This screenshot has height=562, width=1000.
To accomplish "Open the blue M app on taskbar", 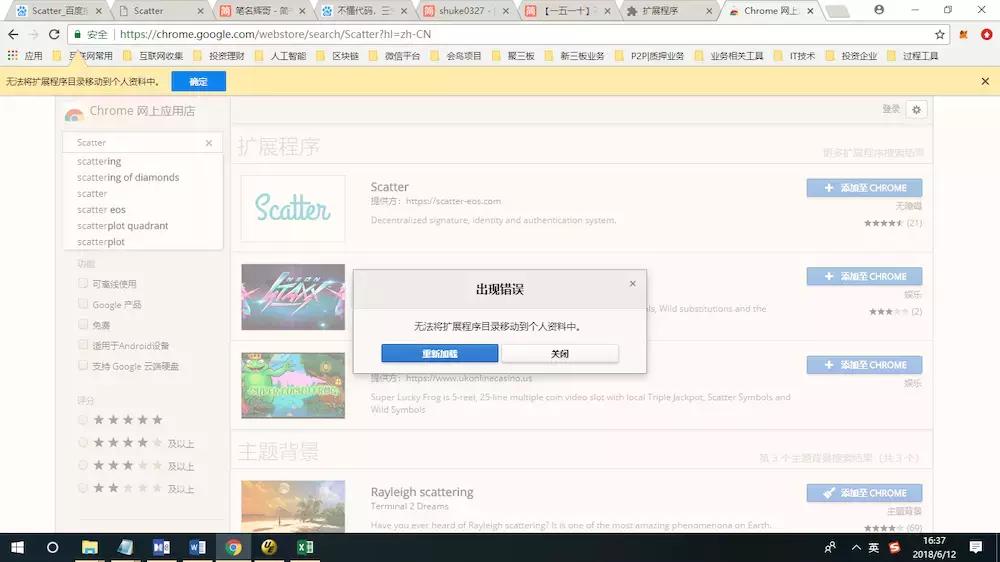I will tap(161, 547).
